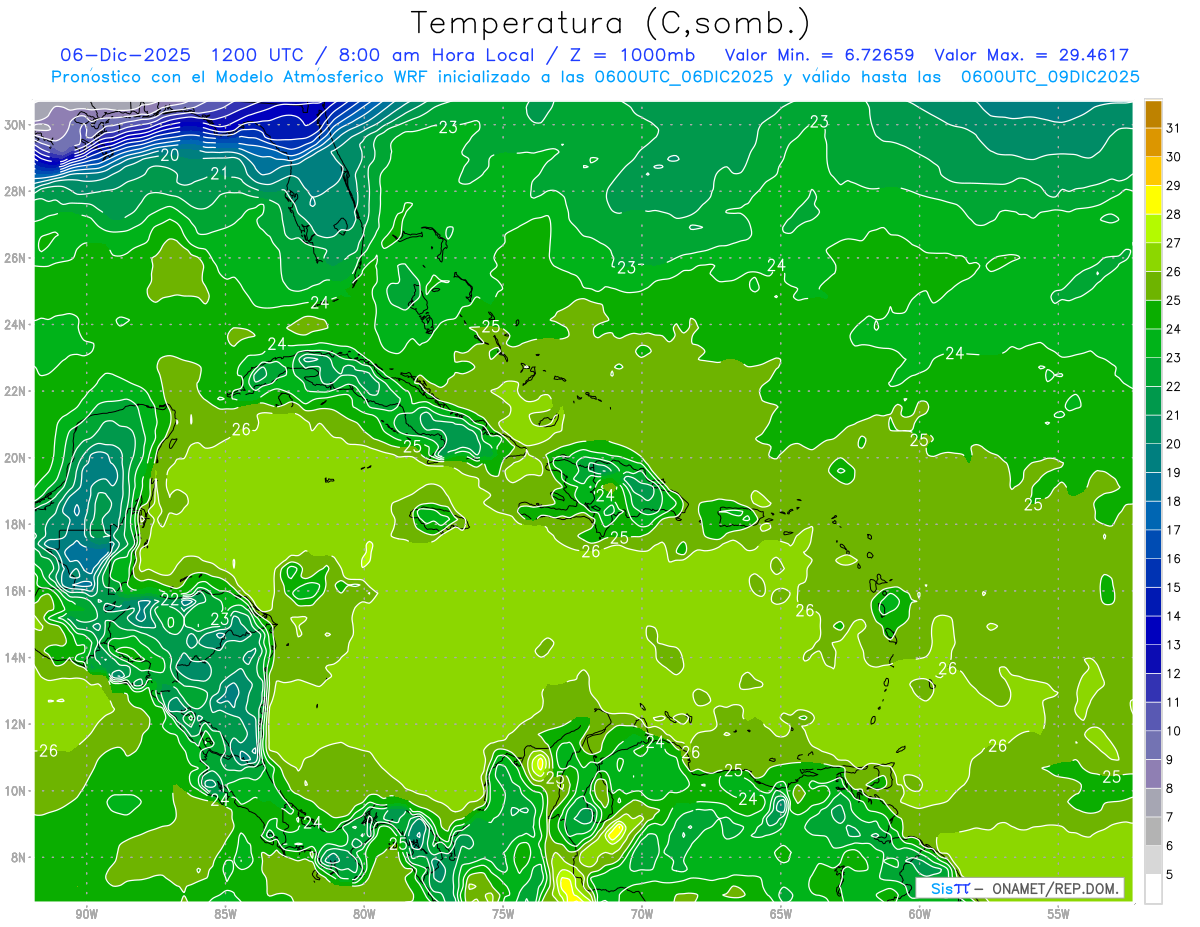The width and height of the screenshot is (1200, 927).
Task: Click the teal legend swatch between 19 and 20
Action: tap(1153, 458)
